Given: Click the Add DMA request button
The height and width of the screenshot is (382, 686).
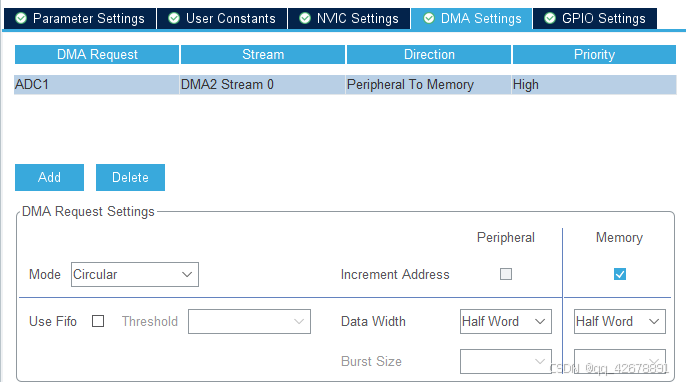Looking at the screenshot, I should click(x=49, y=177).
